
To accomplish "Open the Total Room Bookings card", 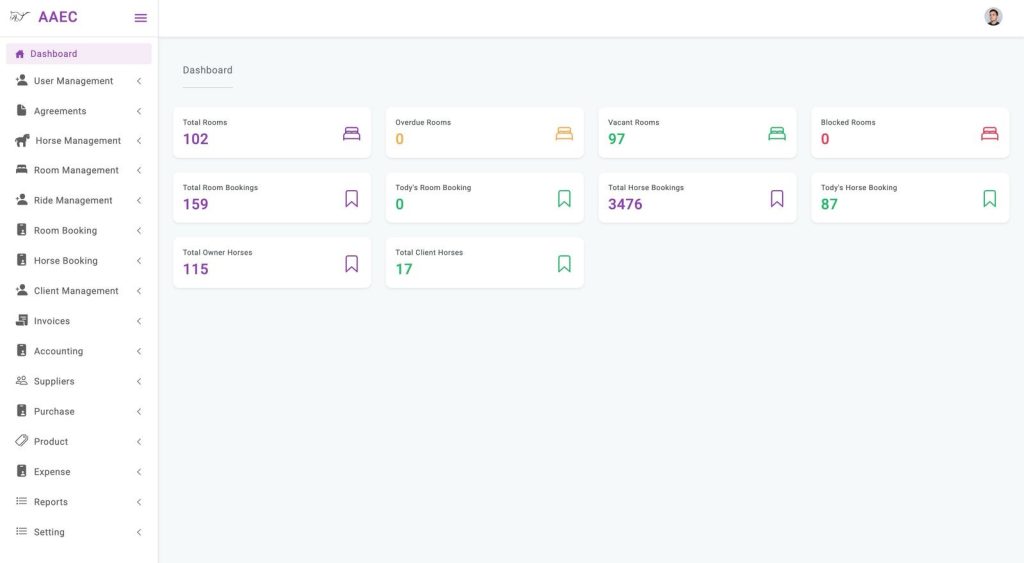I will click(x=272, y=197).
